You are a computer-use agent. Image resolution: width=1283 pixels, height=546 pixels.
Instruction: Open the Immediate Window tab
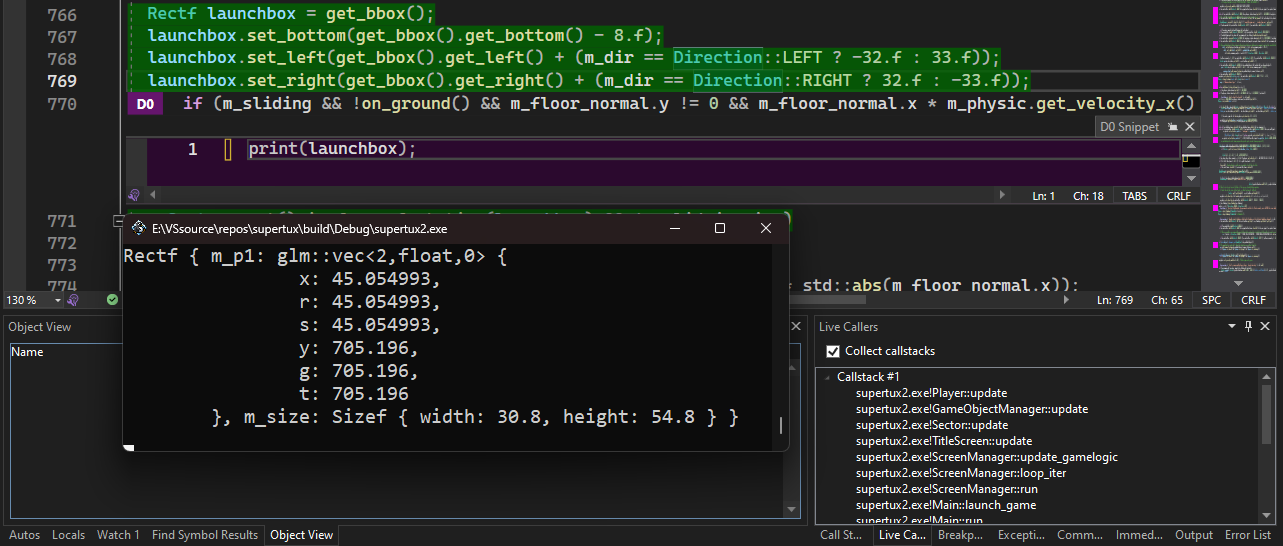[x=1139, y=535]
